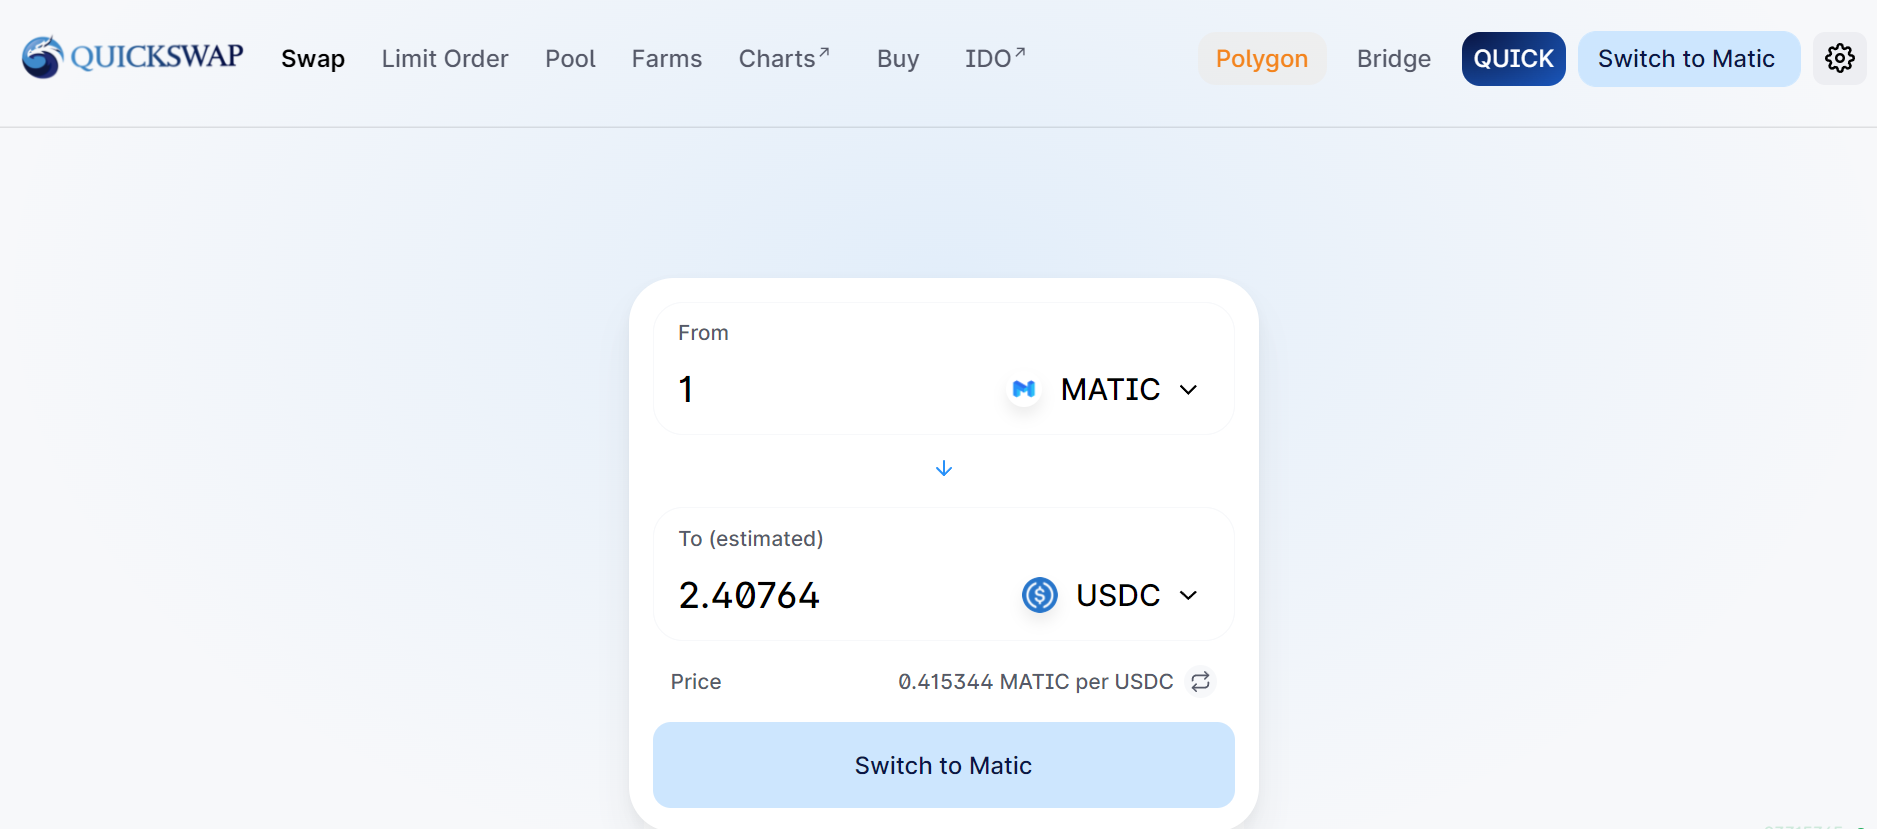This screenshot has width=1877, height=829.
Task: Click the Bridge link
Action: [1393, 59]
